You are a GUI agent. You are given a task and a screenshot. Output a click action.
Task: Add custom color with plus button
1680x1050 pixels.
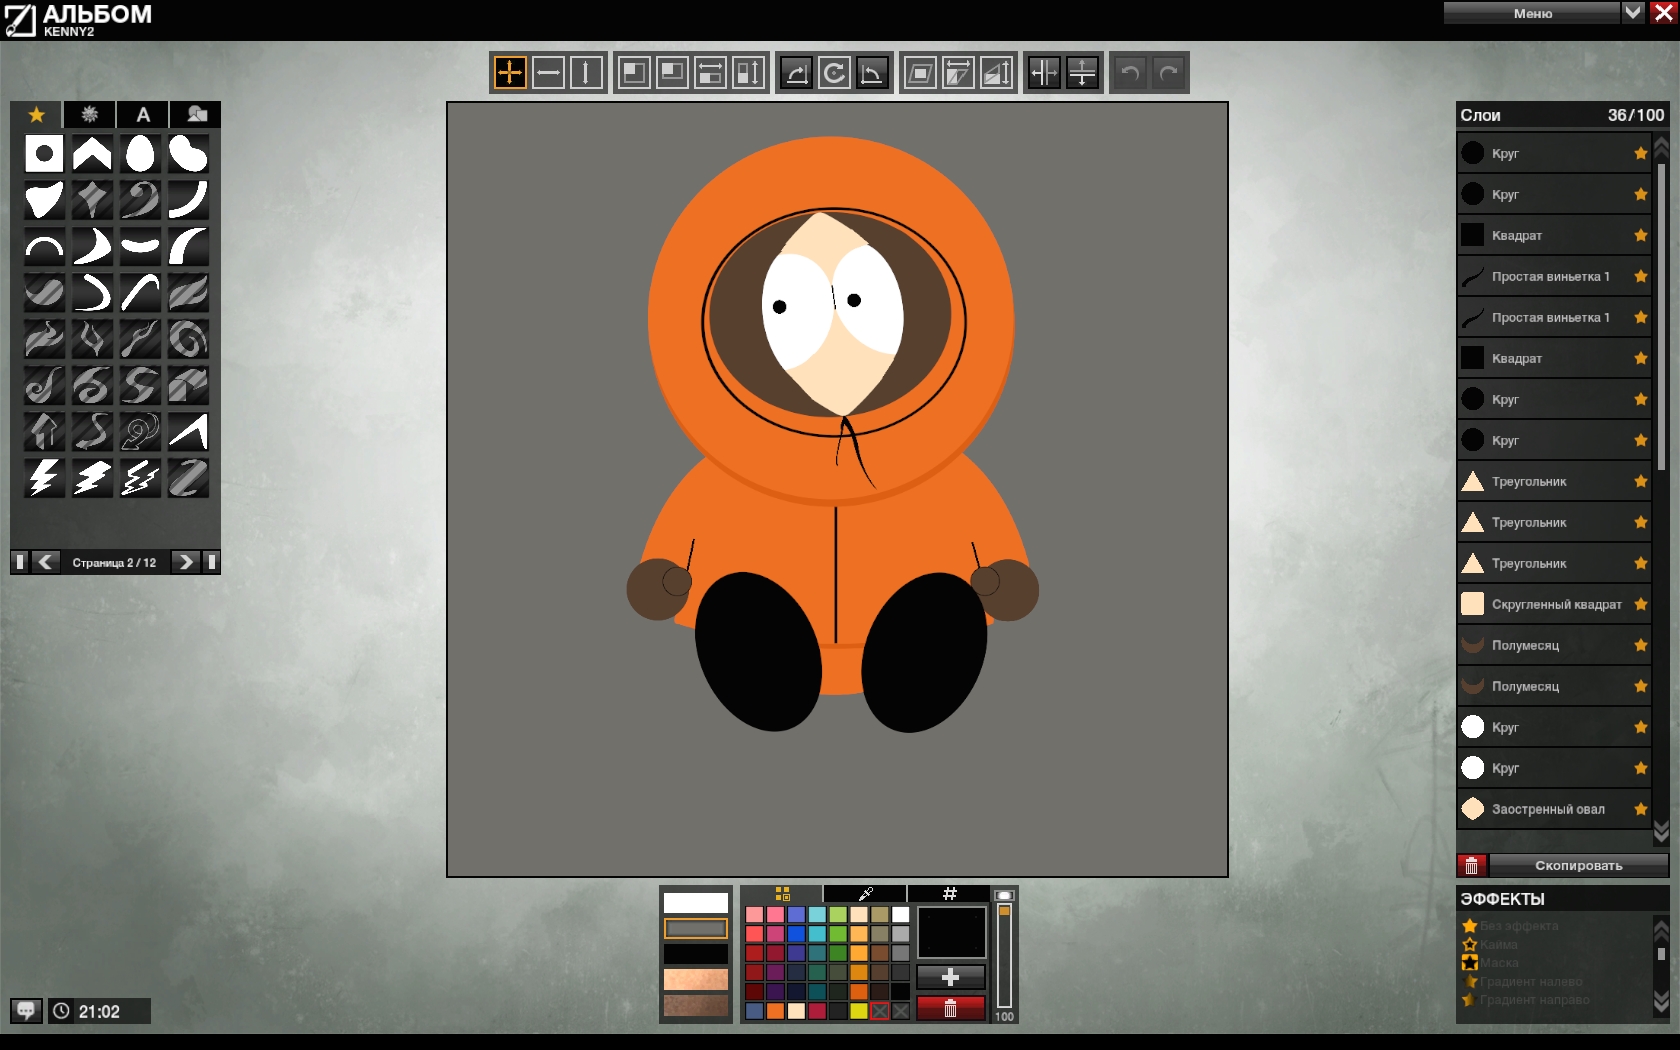pyautogui.click(x=950, y=977)
